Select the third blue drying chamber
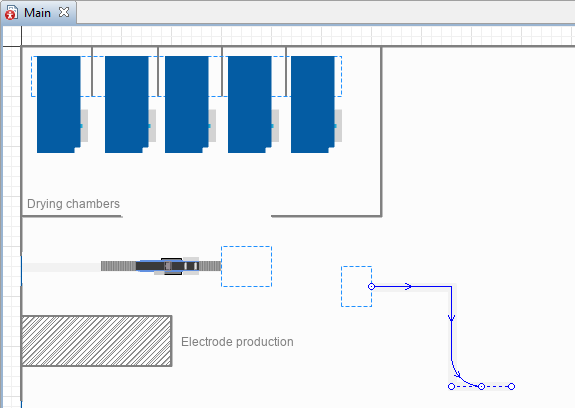 pos(187,104)
